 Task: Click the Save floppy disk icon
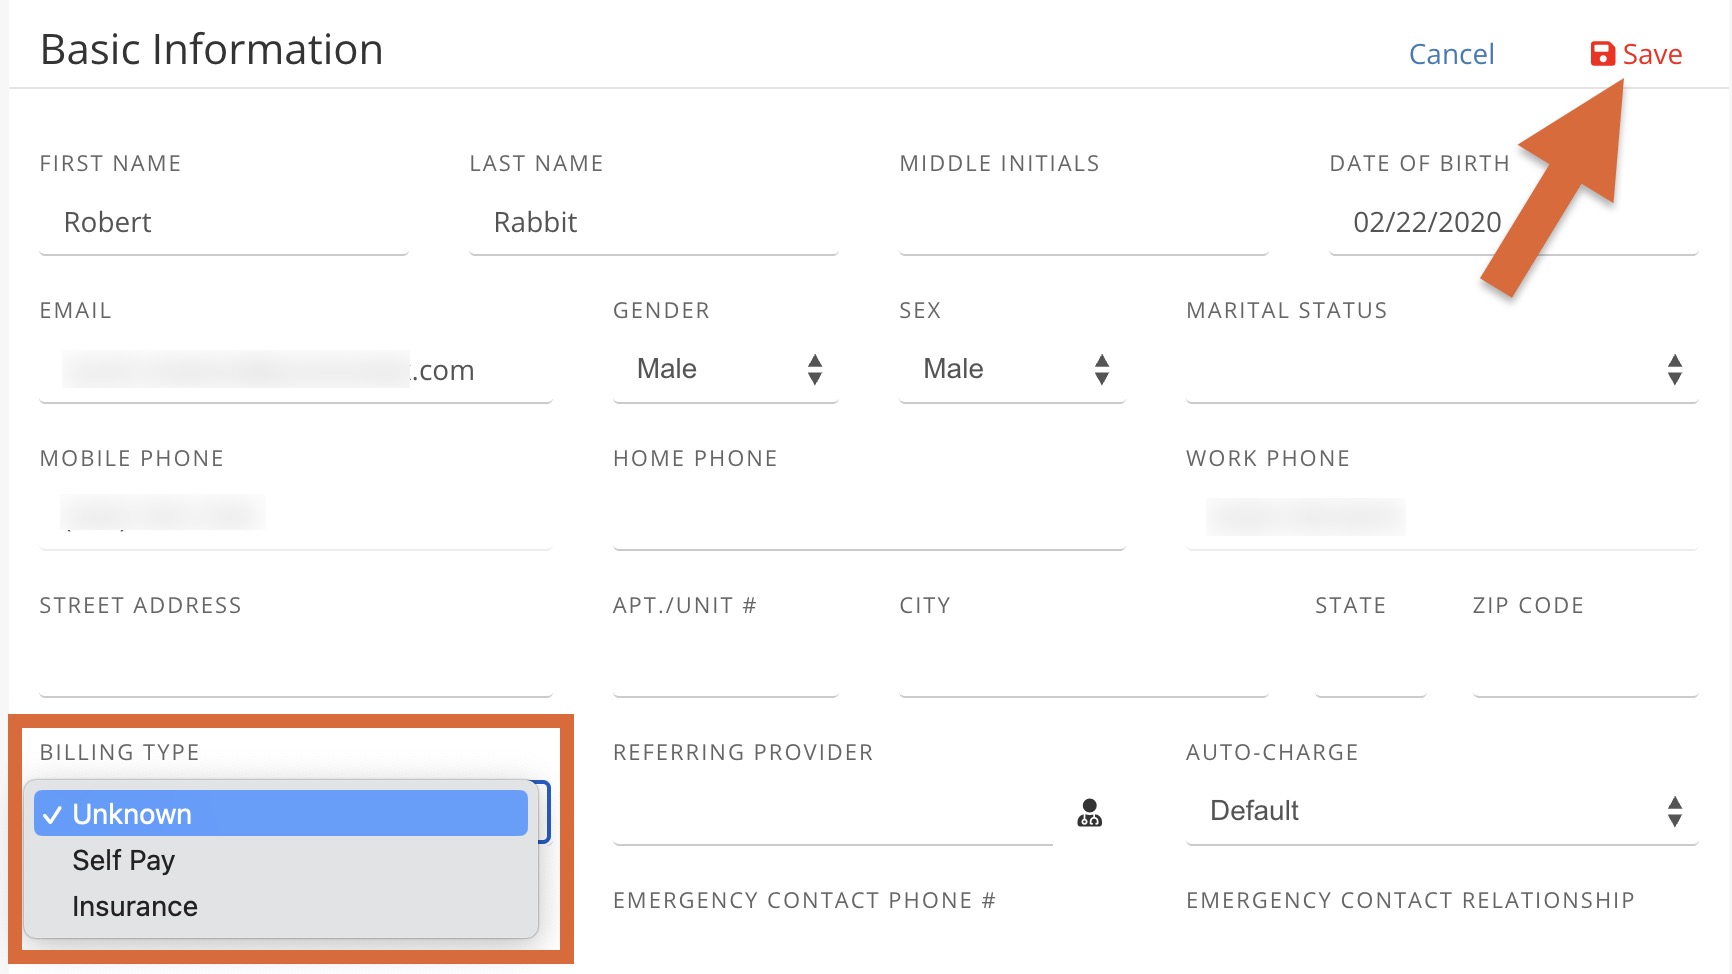[1602, 54]
